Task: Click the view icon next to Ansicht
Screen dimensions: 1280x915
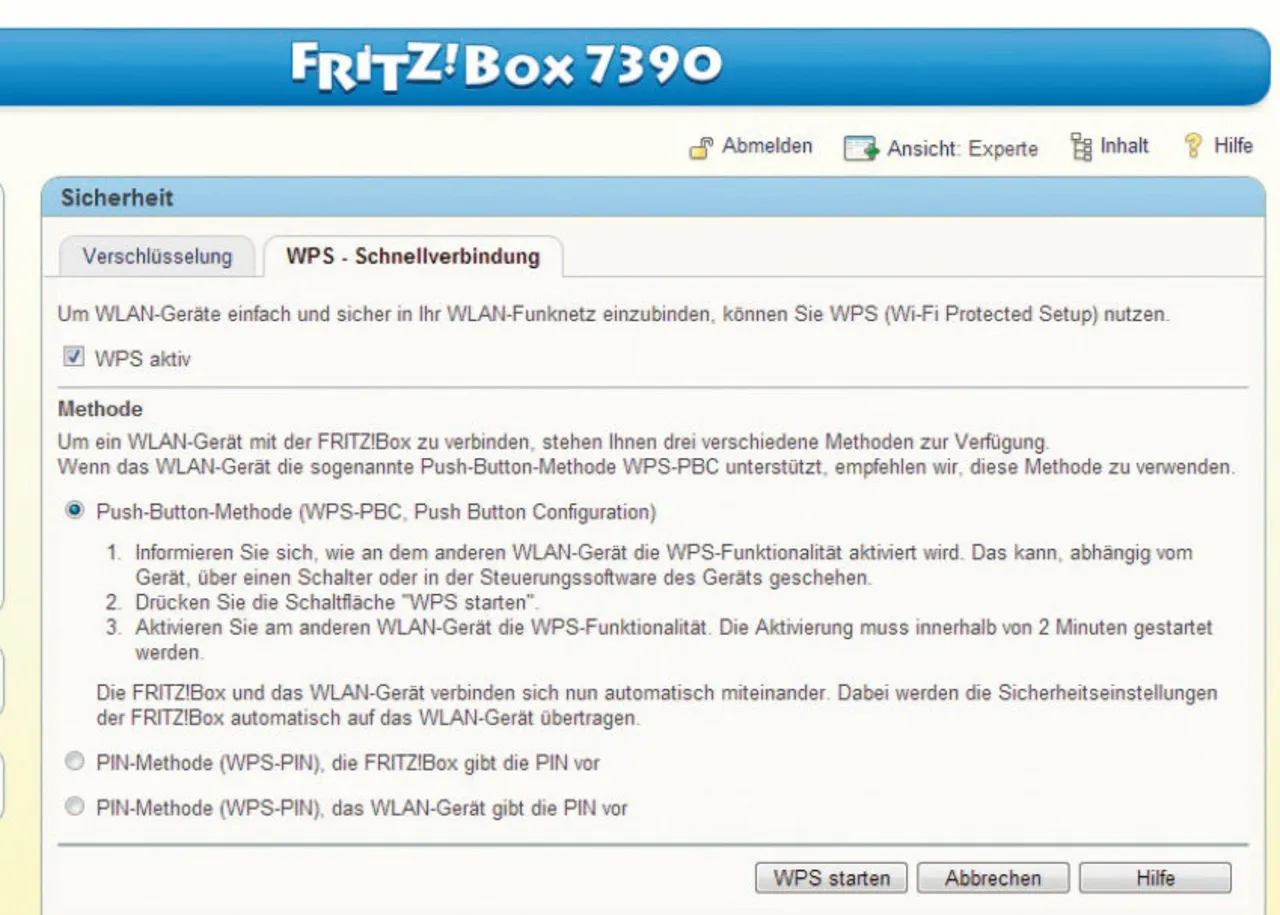Action: coord(860,149)
